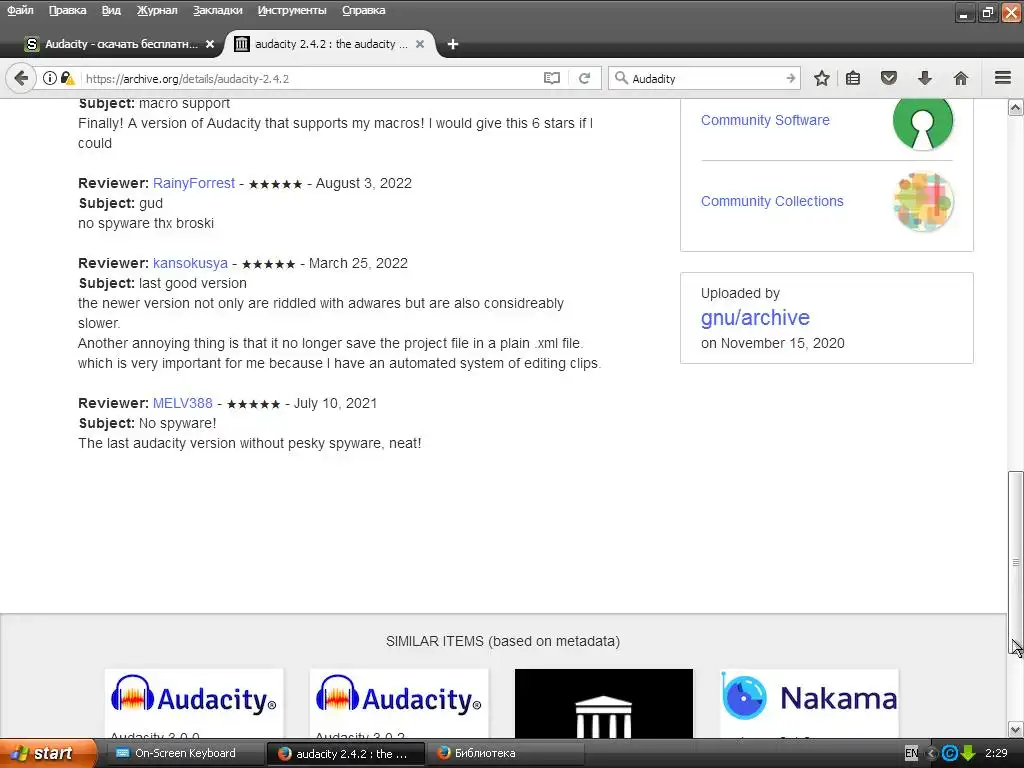Save page to Pocket icon
This screenshot has width=1024, height=768.
pos(889,78)
